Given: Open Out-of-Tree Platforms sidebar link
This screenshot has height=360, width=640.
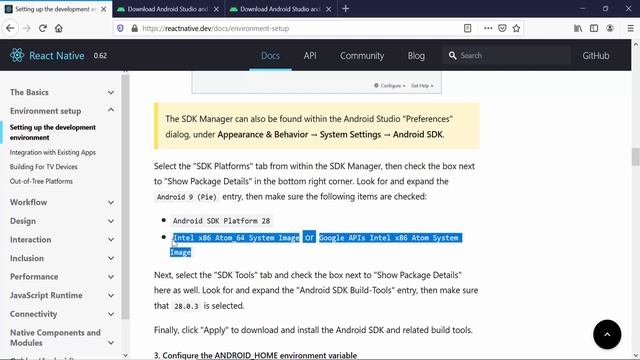Looking at the screenshot, I should click(x=41, y=181).
